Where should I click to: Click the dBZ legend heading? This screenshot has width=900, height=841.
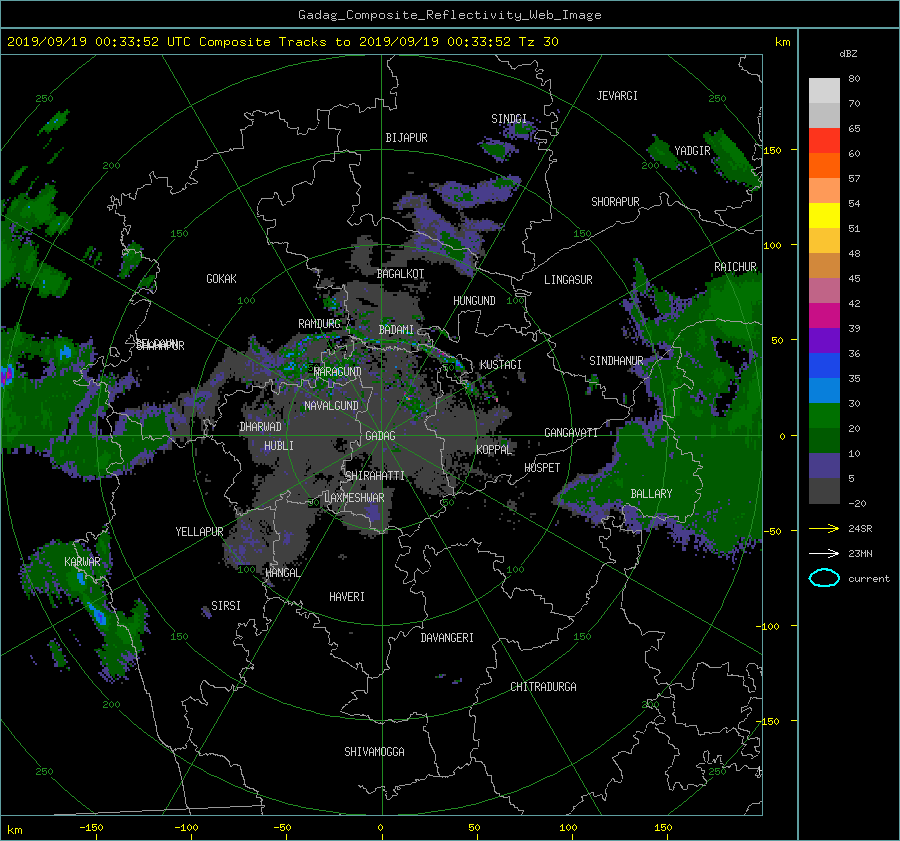click(x=848, y=54)
